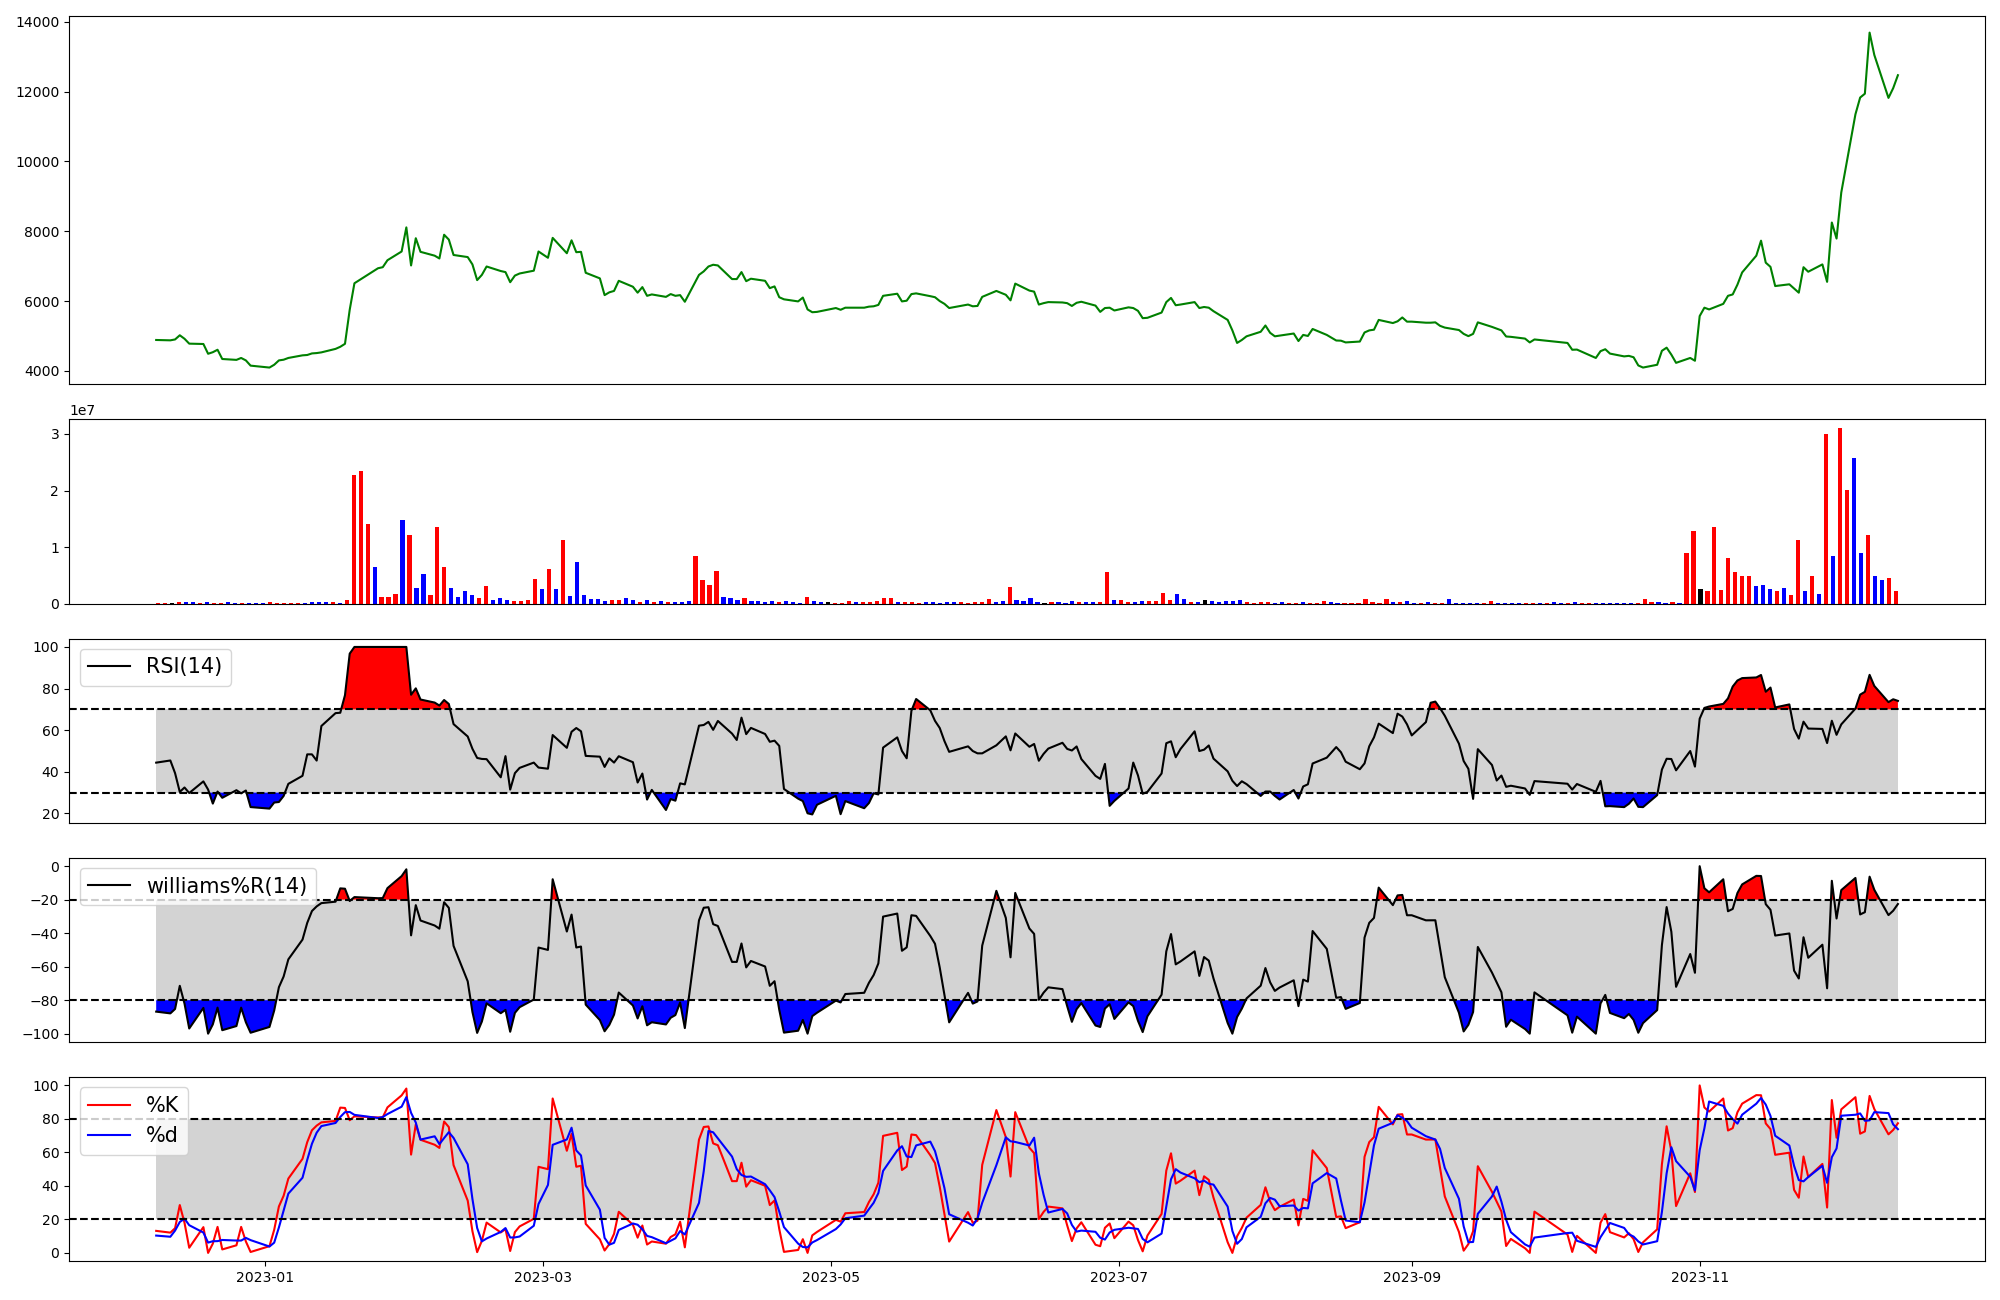Click the red %K legend line sample

(109, 1105)
